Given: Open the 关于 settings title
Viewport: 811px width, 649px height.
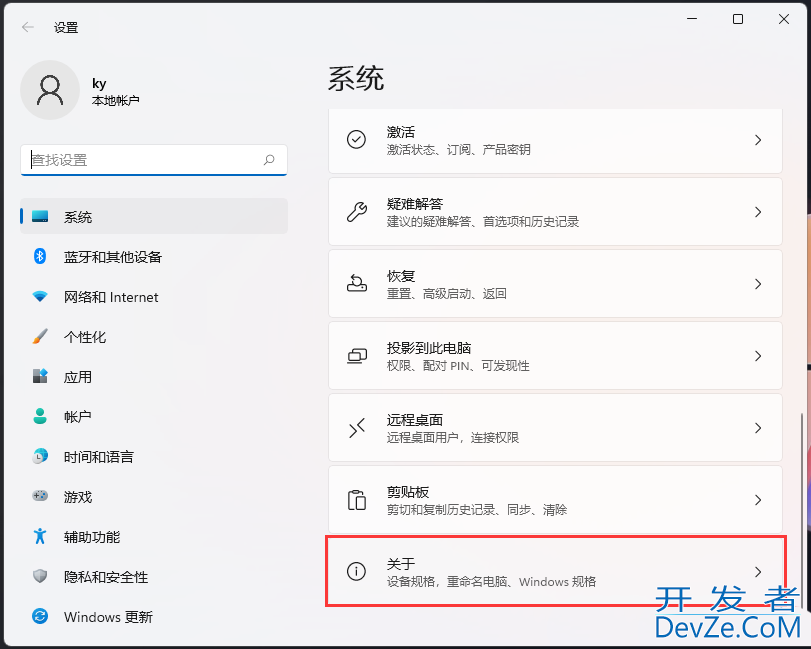Looking at the screenshot, I should pyautogui.click(x=401, y=563).
